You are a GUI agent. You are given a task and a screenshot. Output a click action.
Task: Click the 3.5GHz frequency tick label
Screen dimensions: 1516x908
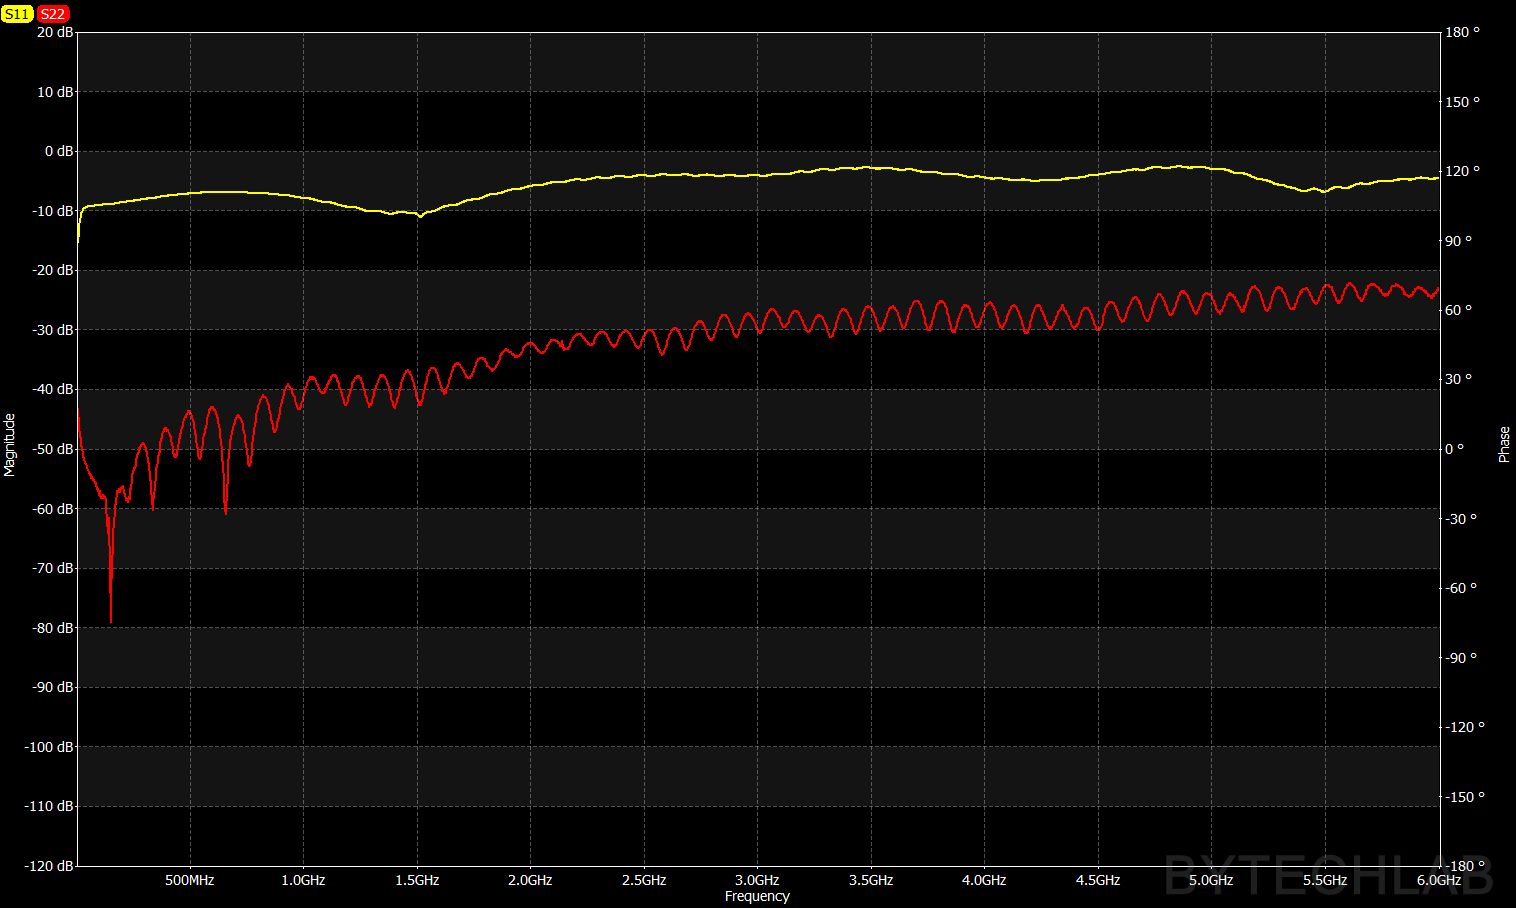point(871,881)
